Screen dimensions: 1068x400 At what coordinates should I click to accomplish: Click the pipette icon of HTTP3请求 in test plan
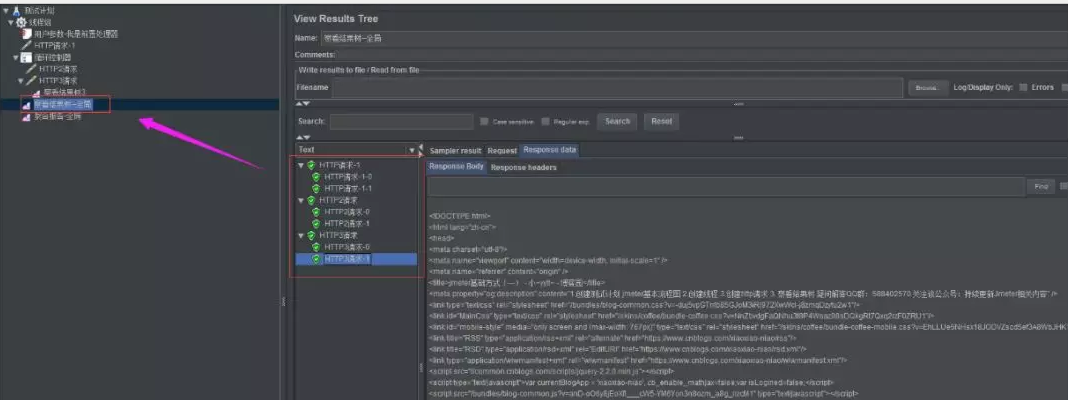click(x=31, y=80)
